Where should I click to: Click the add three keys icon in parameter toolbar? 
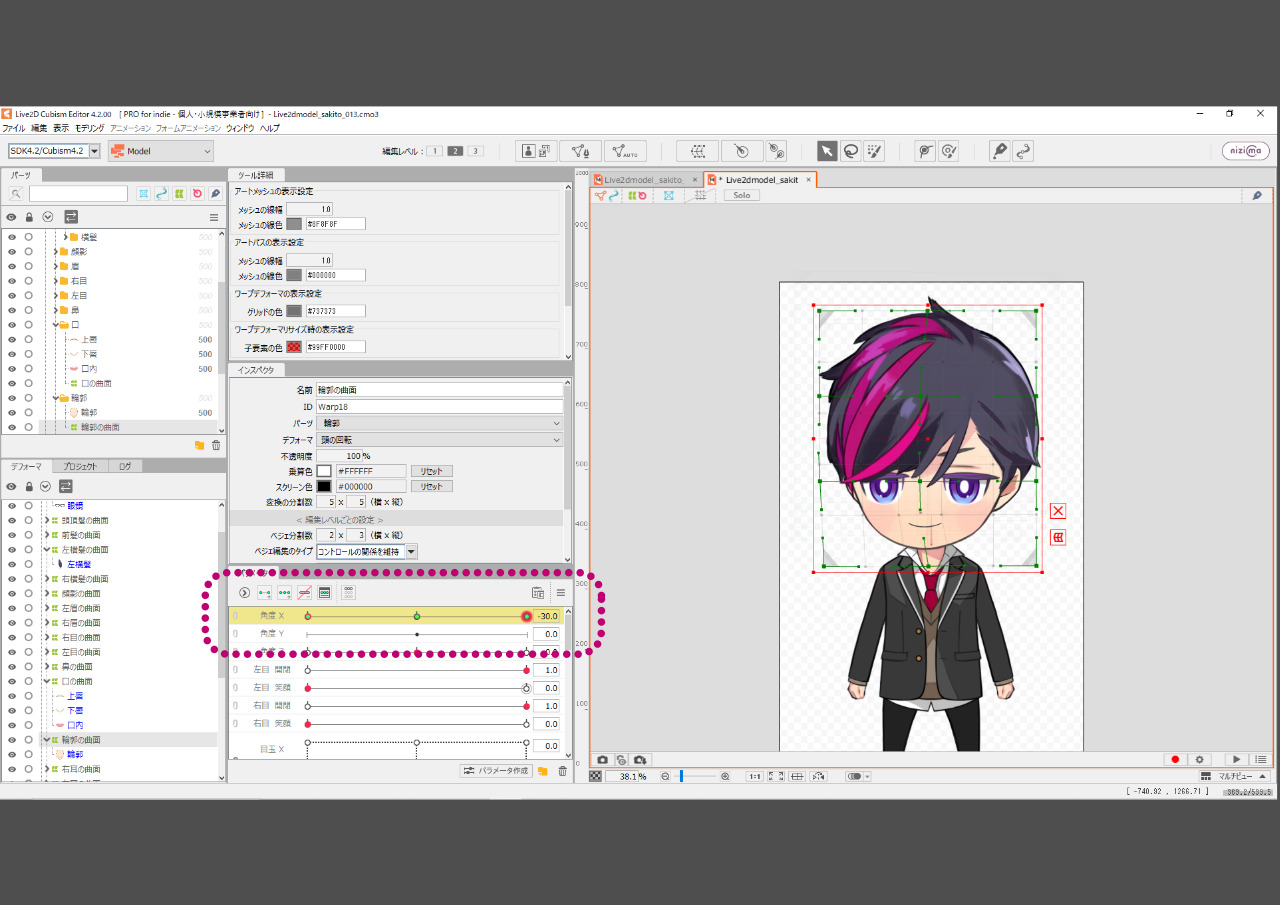(x=285, y=593)
